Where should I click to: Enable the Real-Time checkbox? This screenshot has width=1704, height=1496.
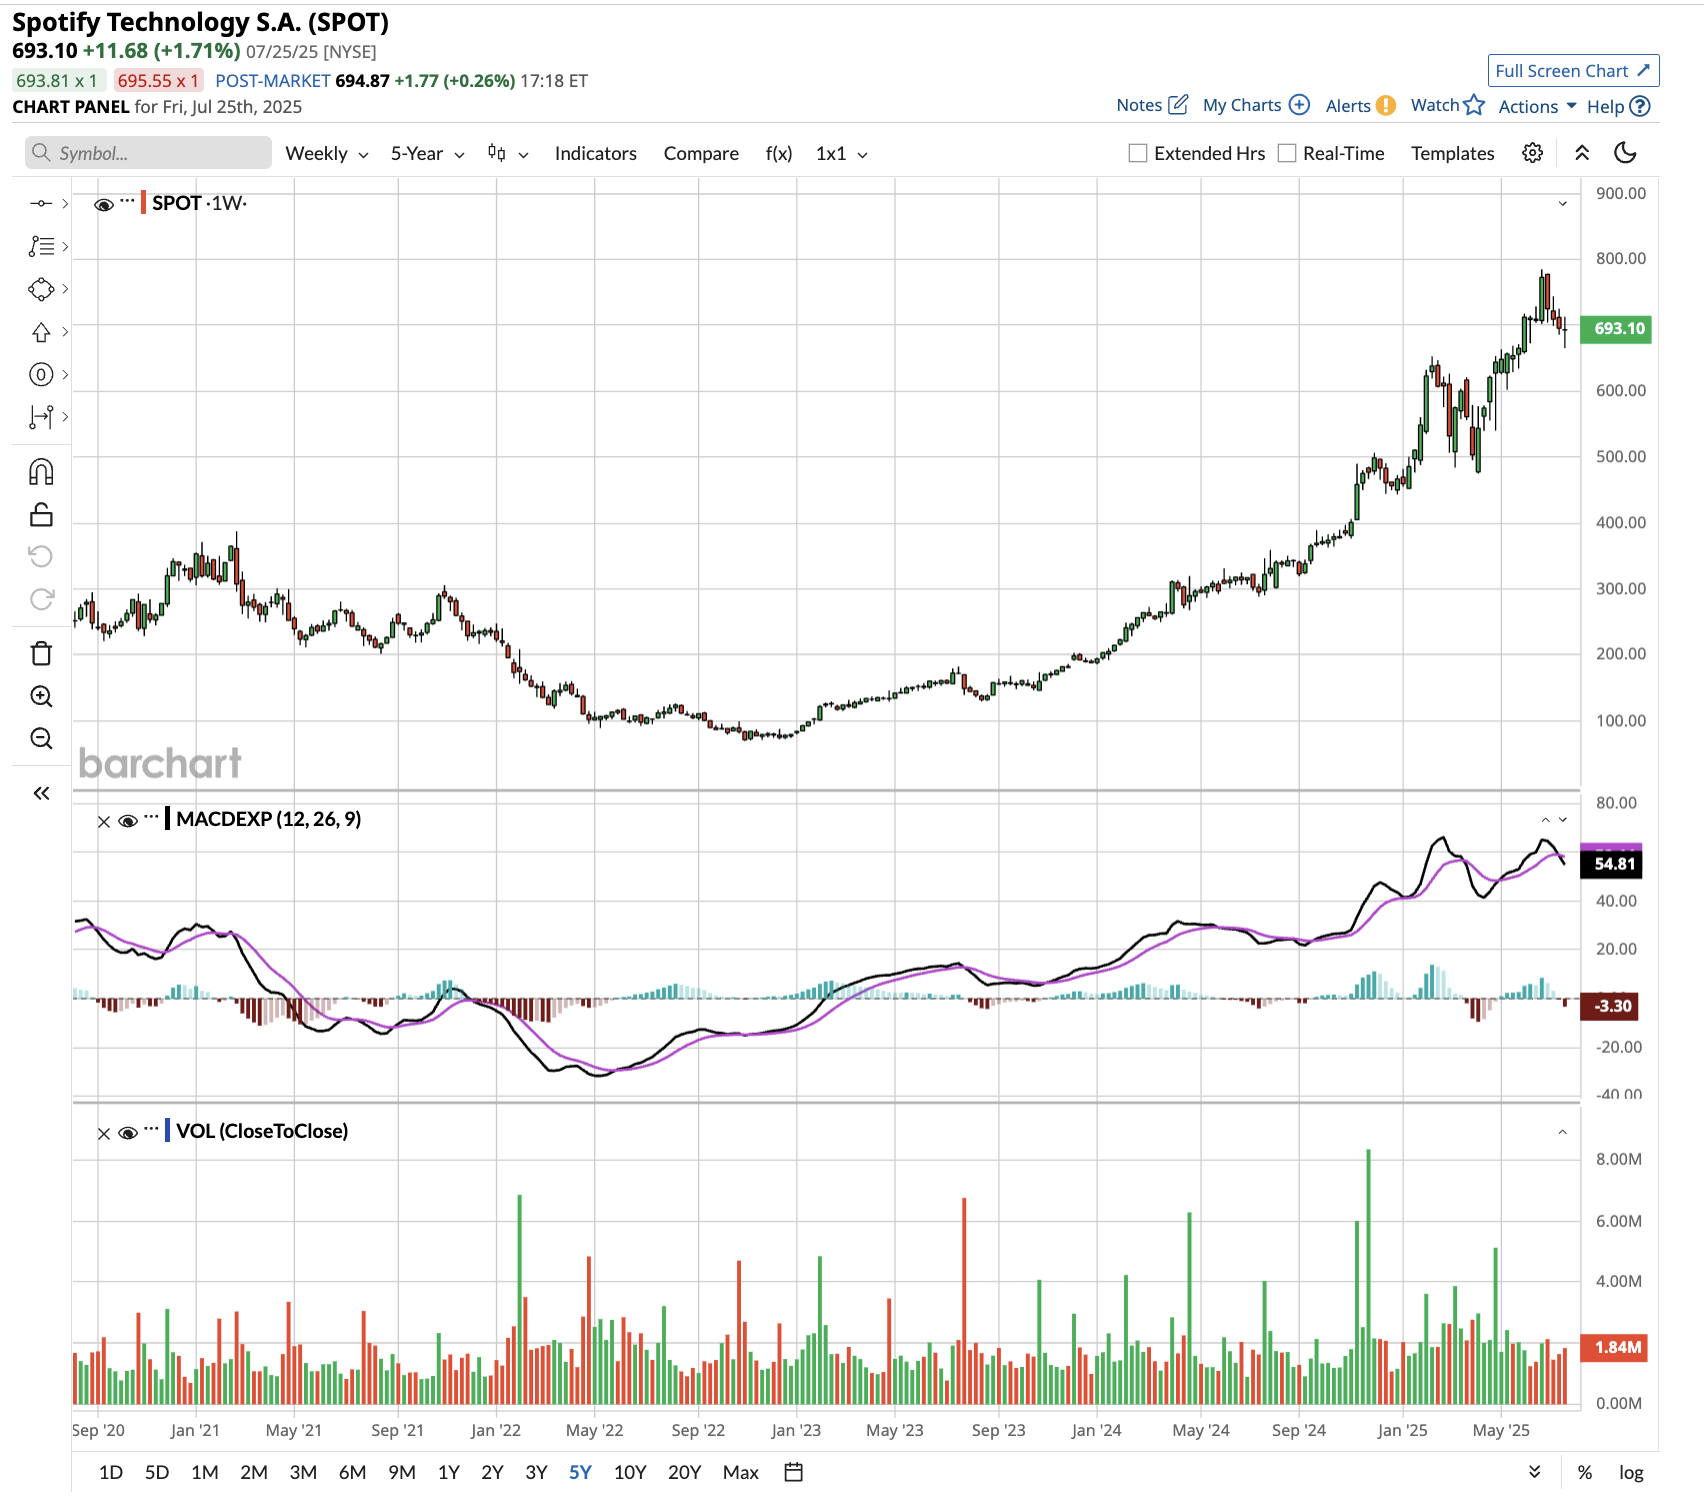click(1287, 153)
